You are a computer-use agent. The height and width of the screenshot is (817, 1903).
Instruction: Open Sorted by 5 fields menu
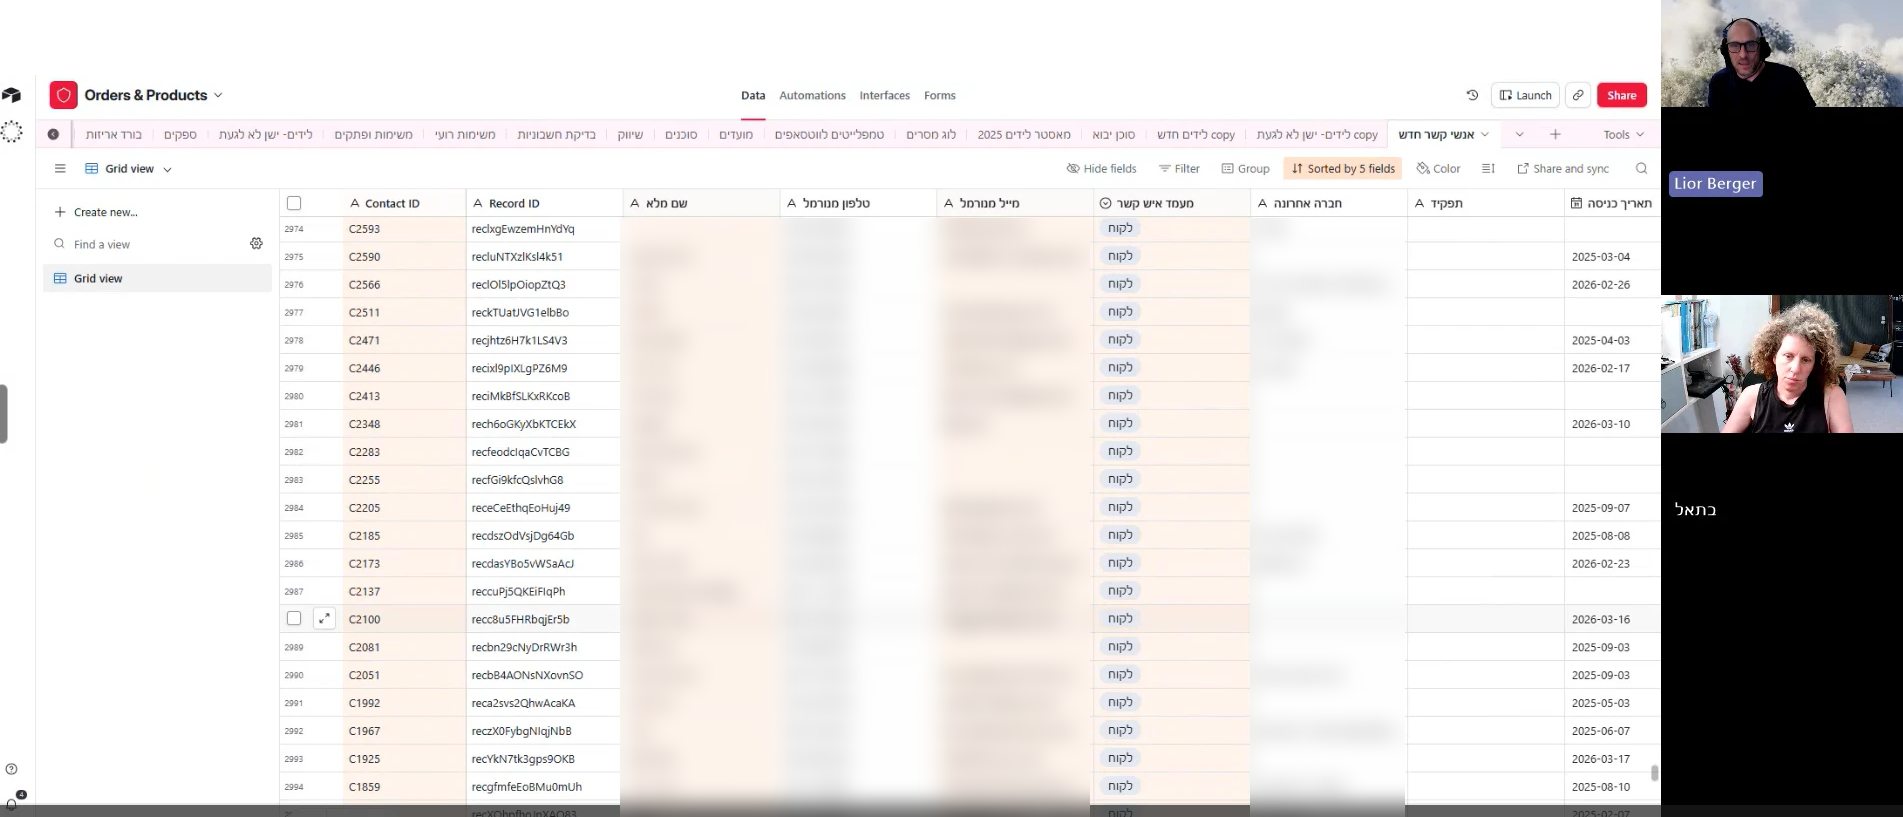(1343, 168)
